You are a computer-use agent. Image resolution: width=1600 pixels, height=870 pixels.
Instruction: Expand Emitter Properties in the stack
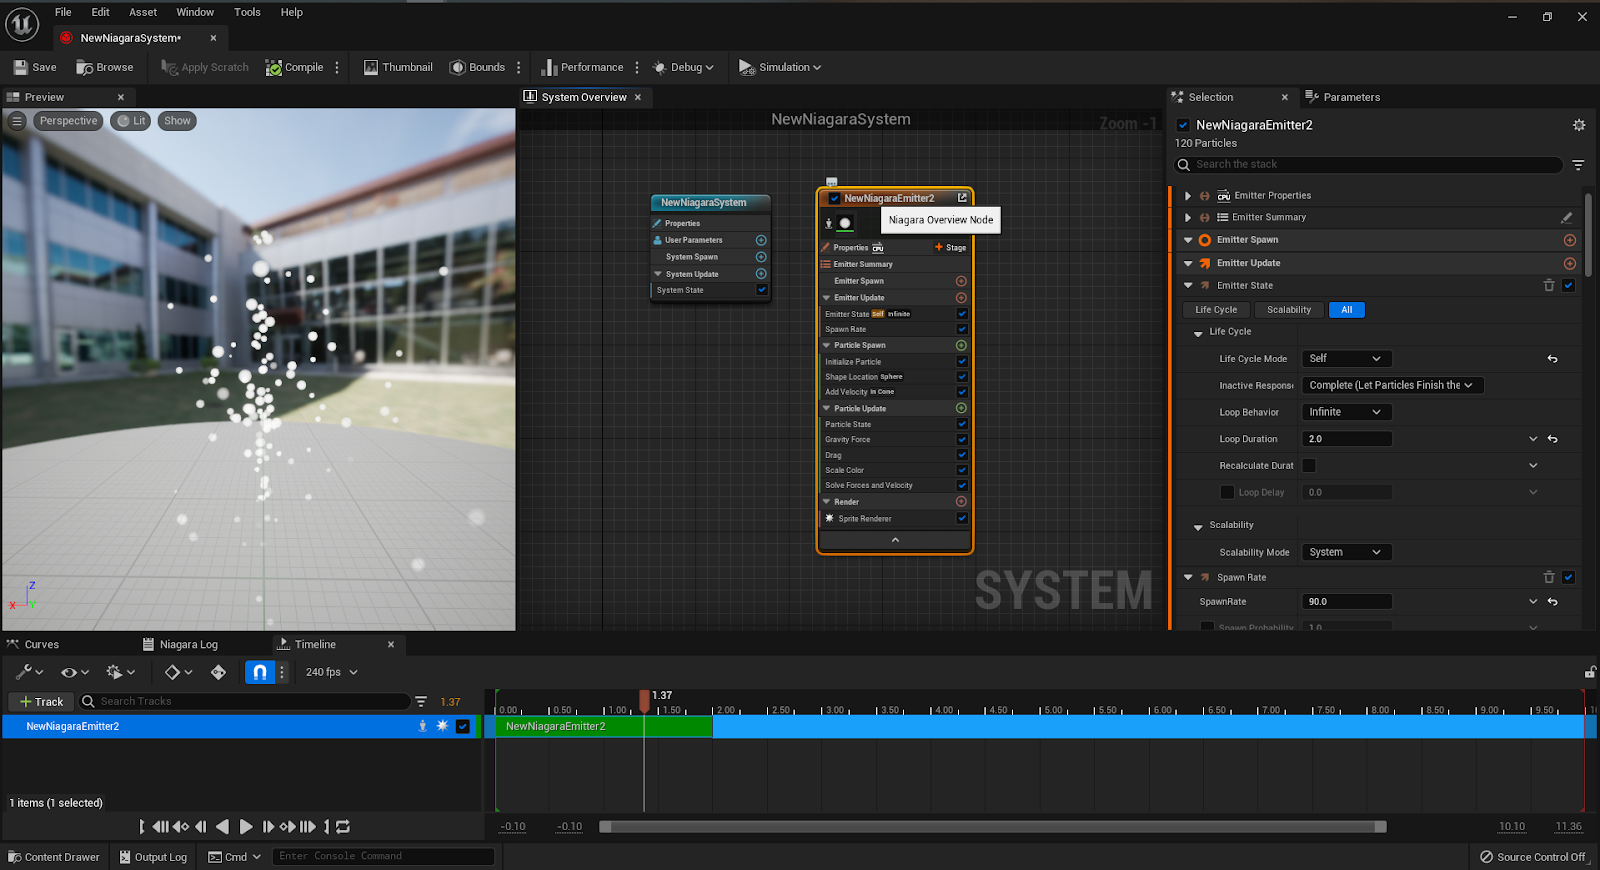pyautogui.click(x=1188, y=196)
